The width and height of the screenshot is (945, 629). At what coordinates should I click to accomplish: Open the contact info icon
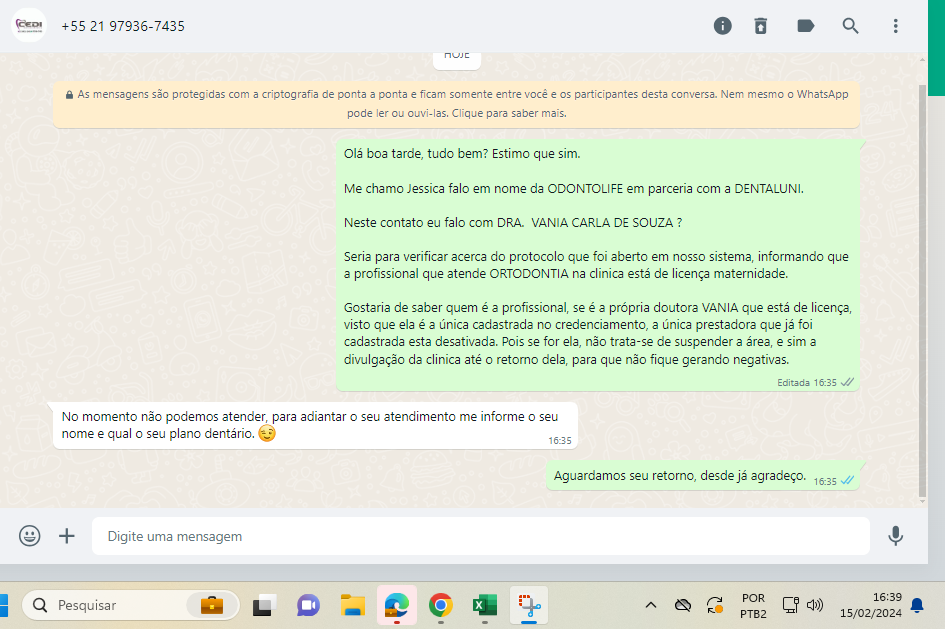[723, 26]
